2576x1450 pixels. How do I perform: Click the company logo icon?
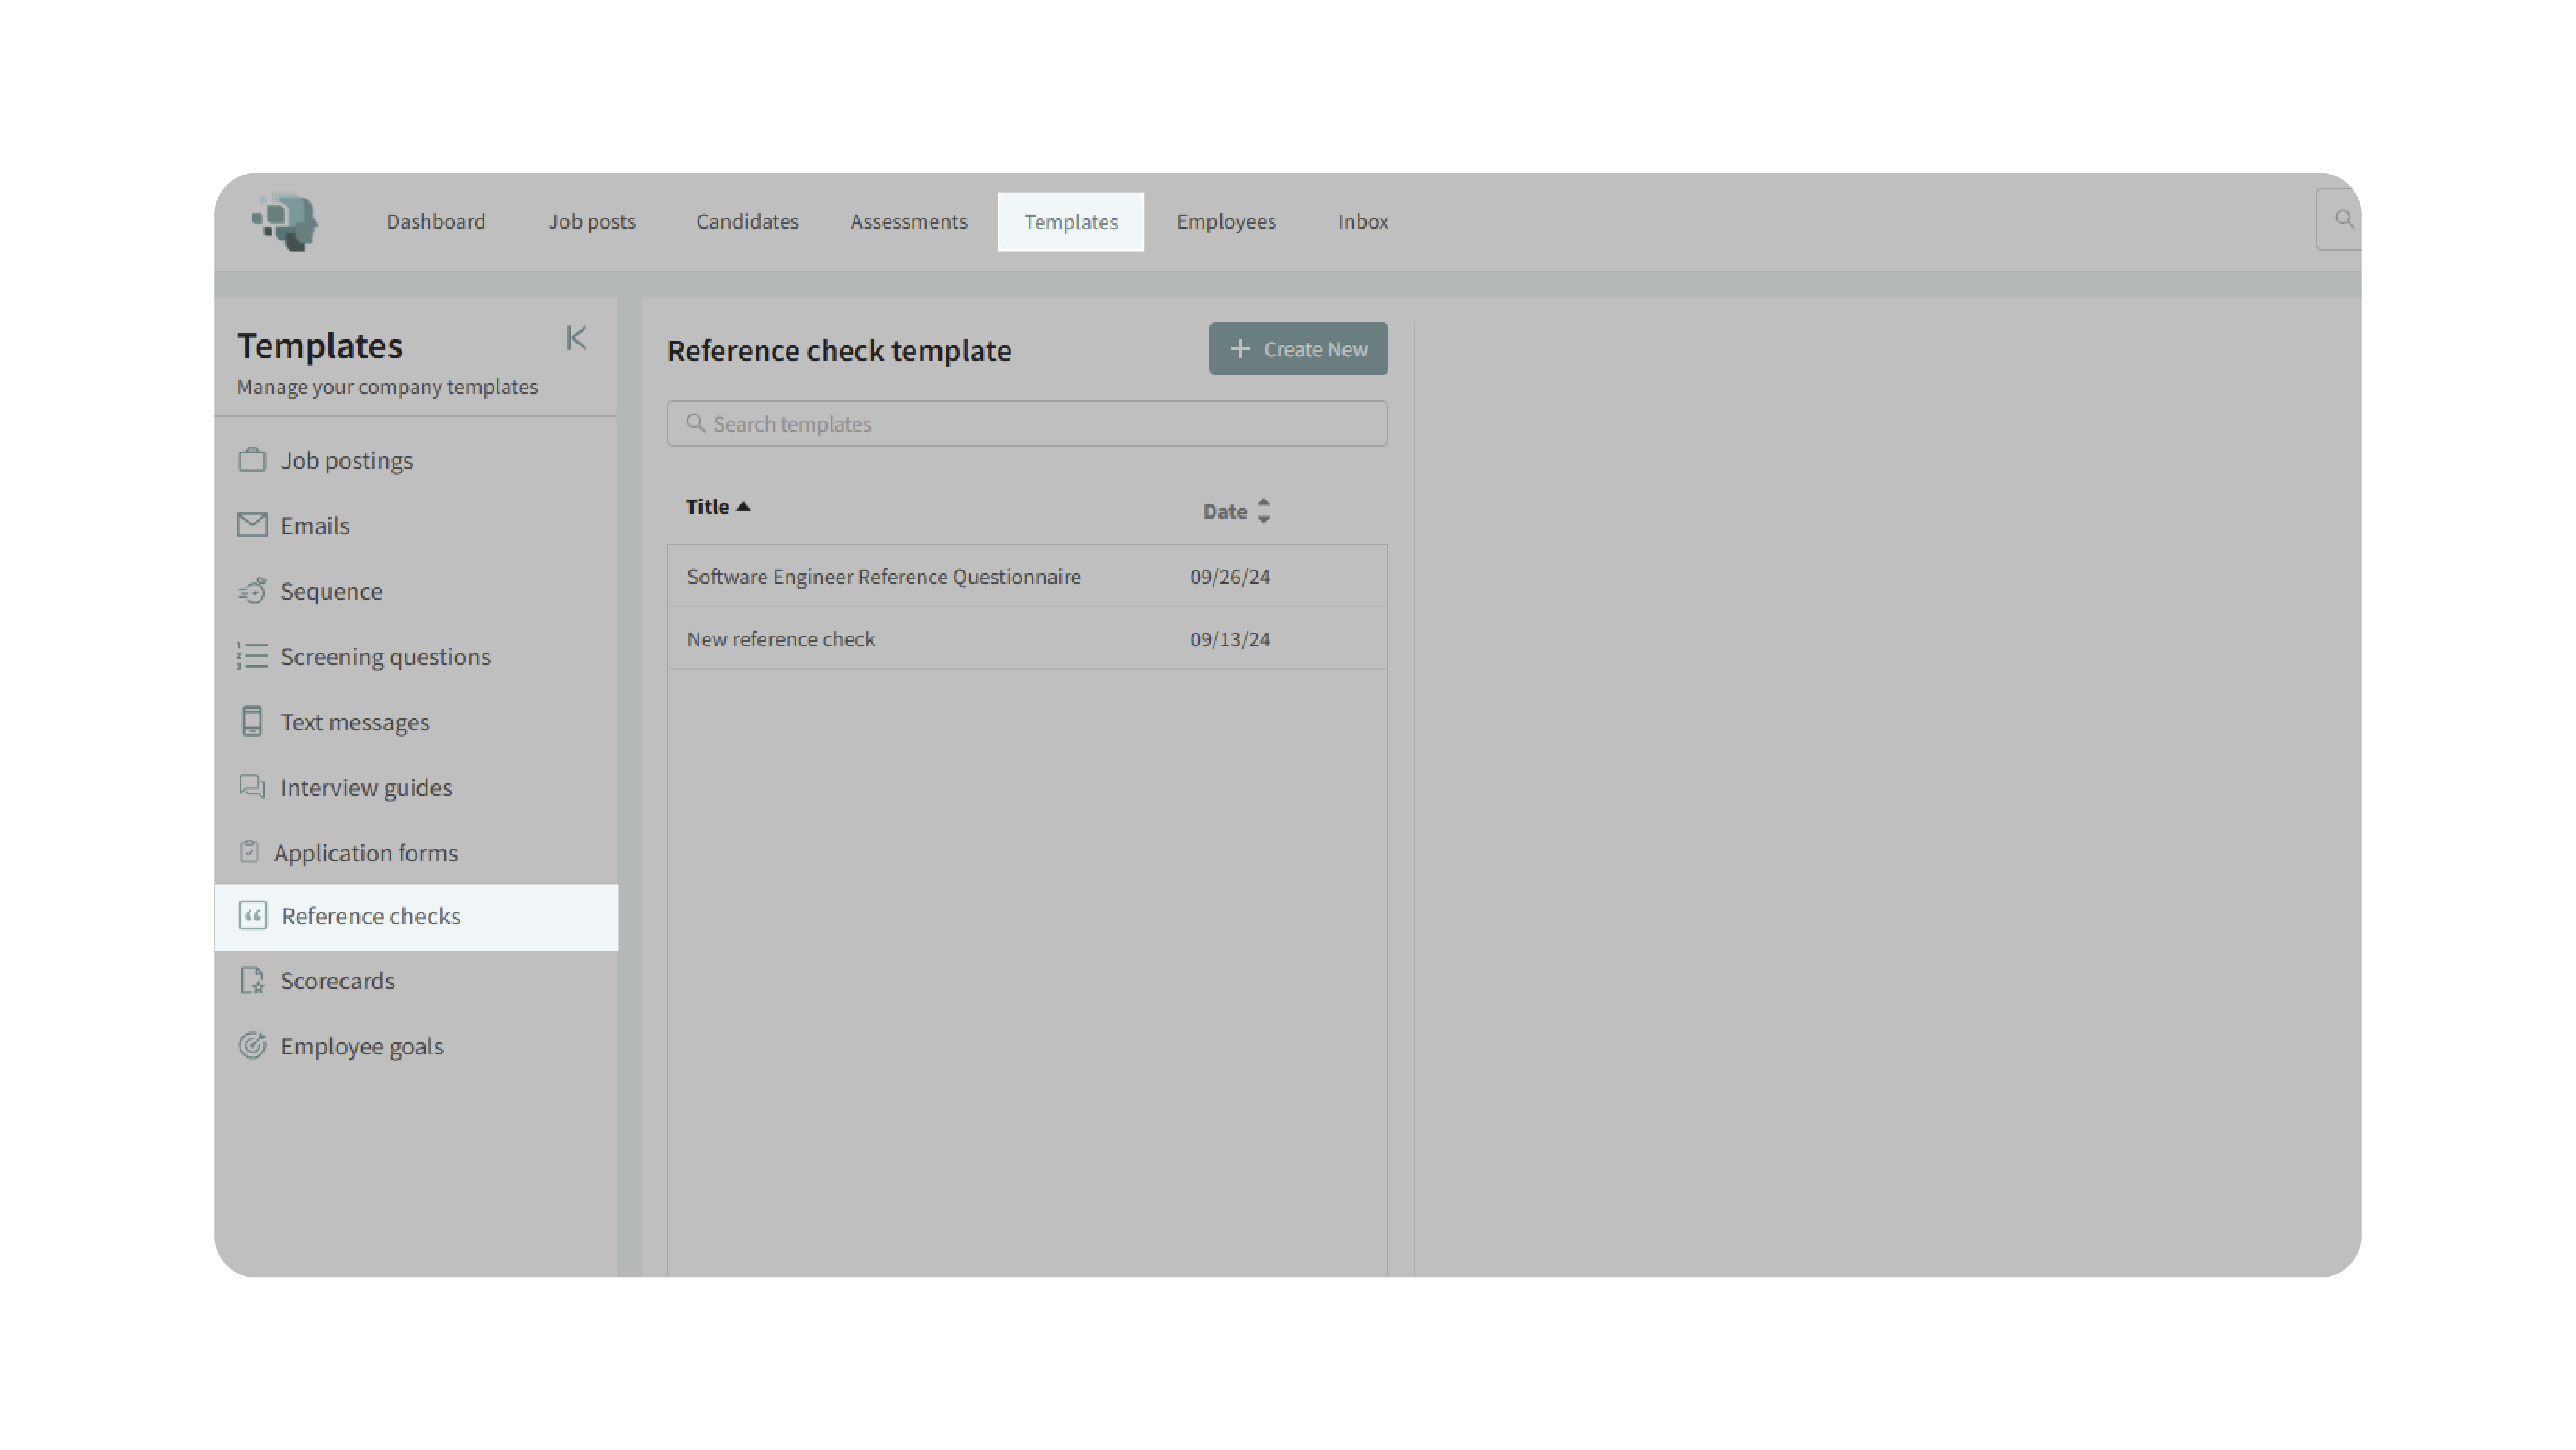(285, 221)
